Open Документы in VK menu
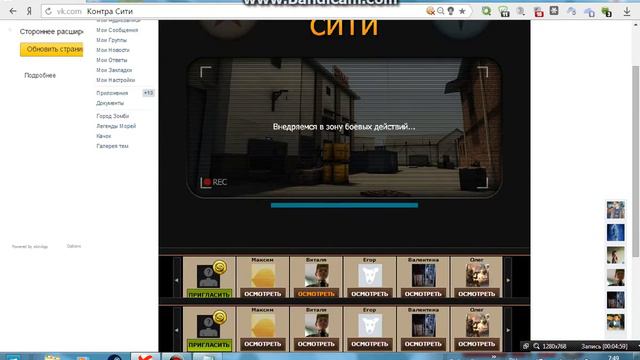Viewport: 640px width, 360px height. pos(110,103)
